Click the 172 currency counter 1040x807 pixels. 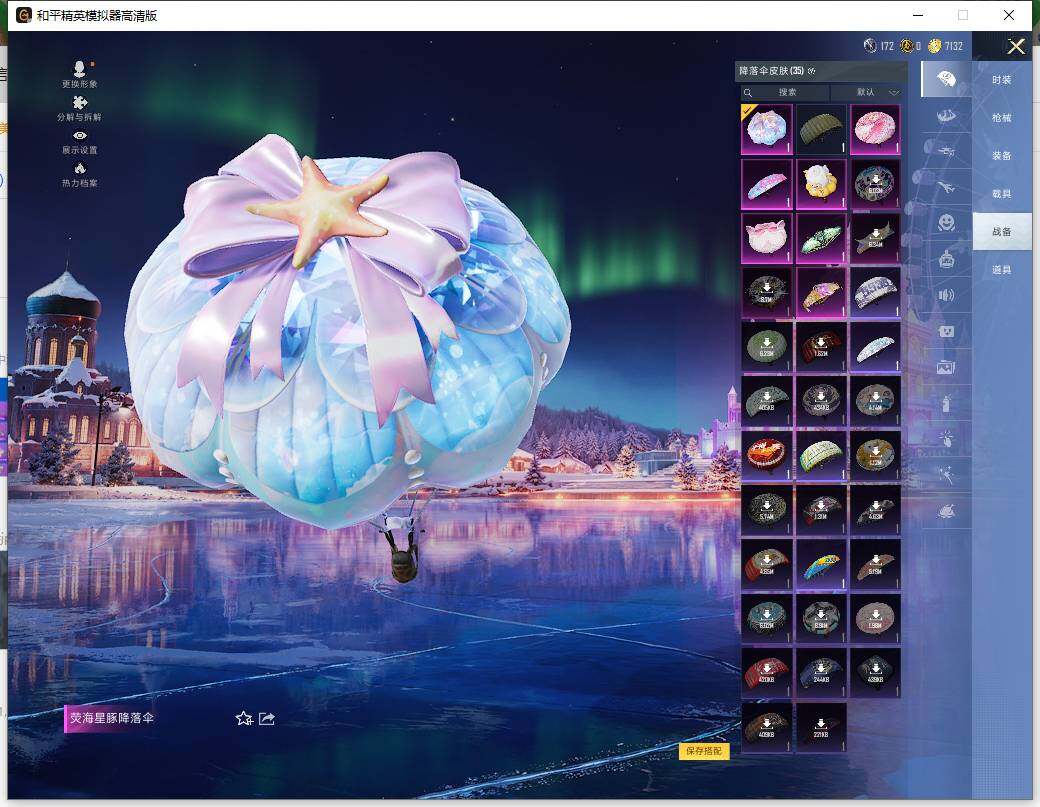click(x=879, y=46)
